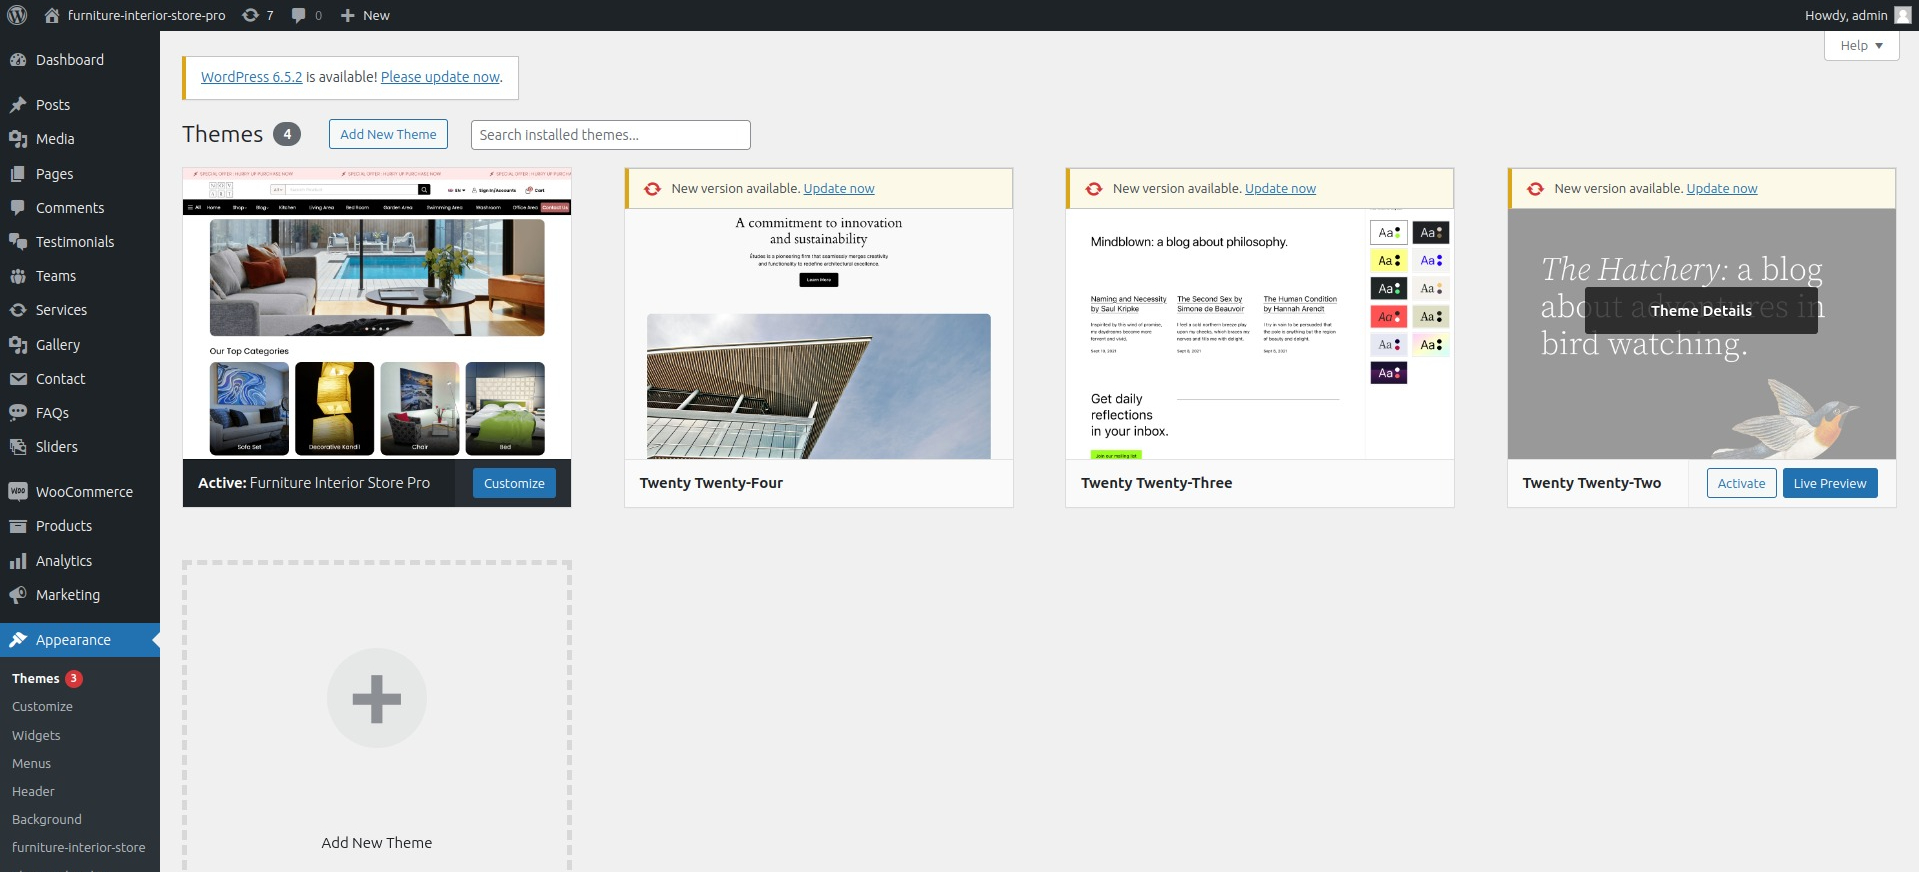
Task: Click the Services icon in sidebar
Action: (18, 310)
